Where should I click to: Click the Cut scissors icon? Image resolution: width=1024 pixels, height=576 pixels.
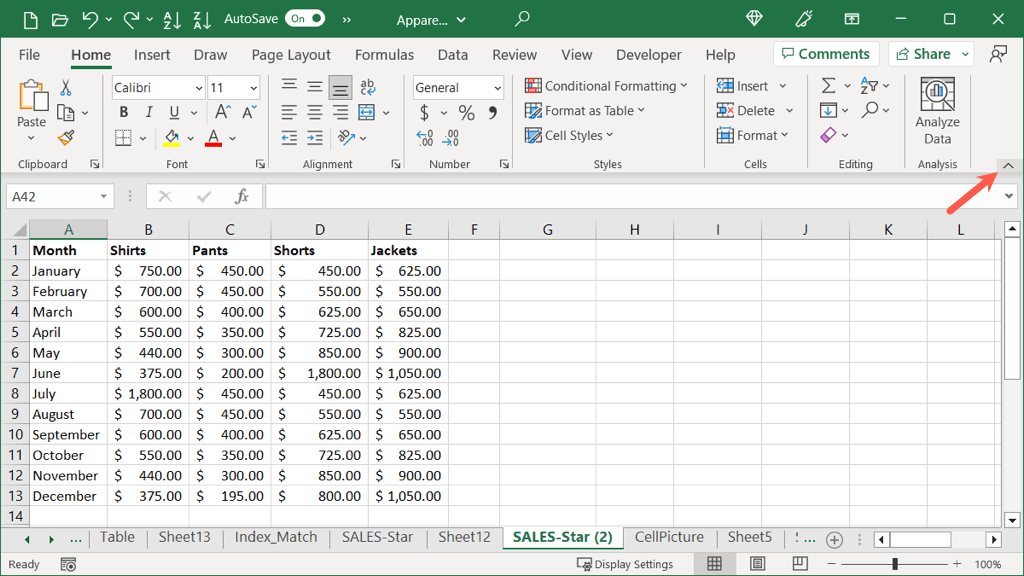click(66, 88)
